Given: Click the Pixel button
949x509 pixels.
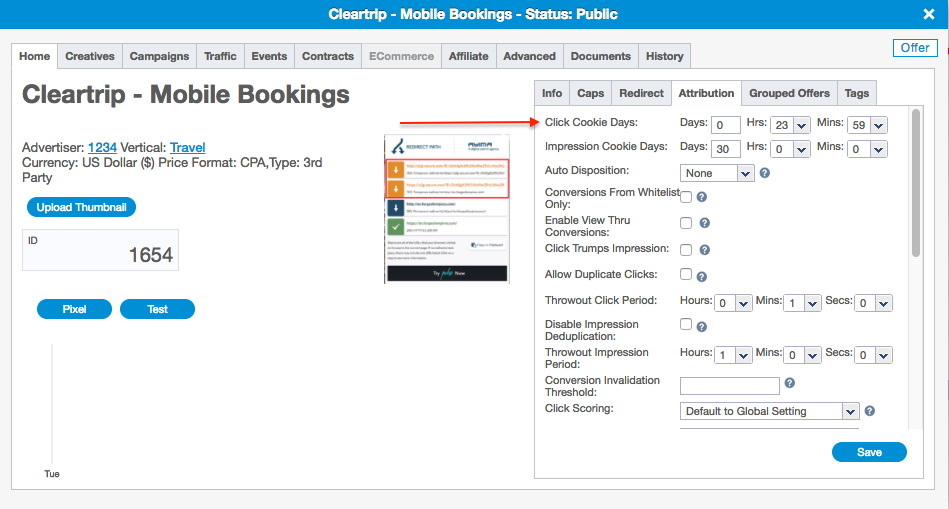Looking at the screenshot, I should pos(74,309).
